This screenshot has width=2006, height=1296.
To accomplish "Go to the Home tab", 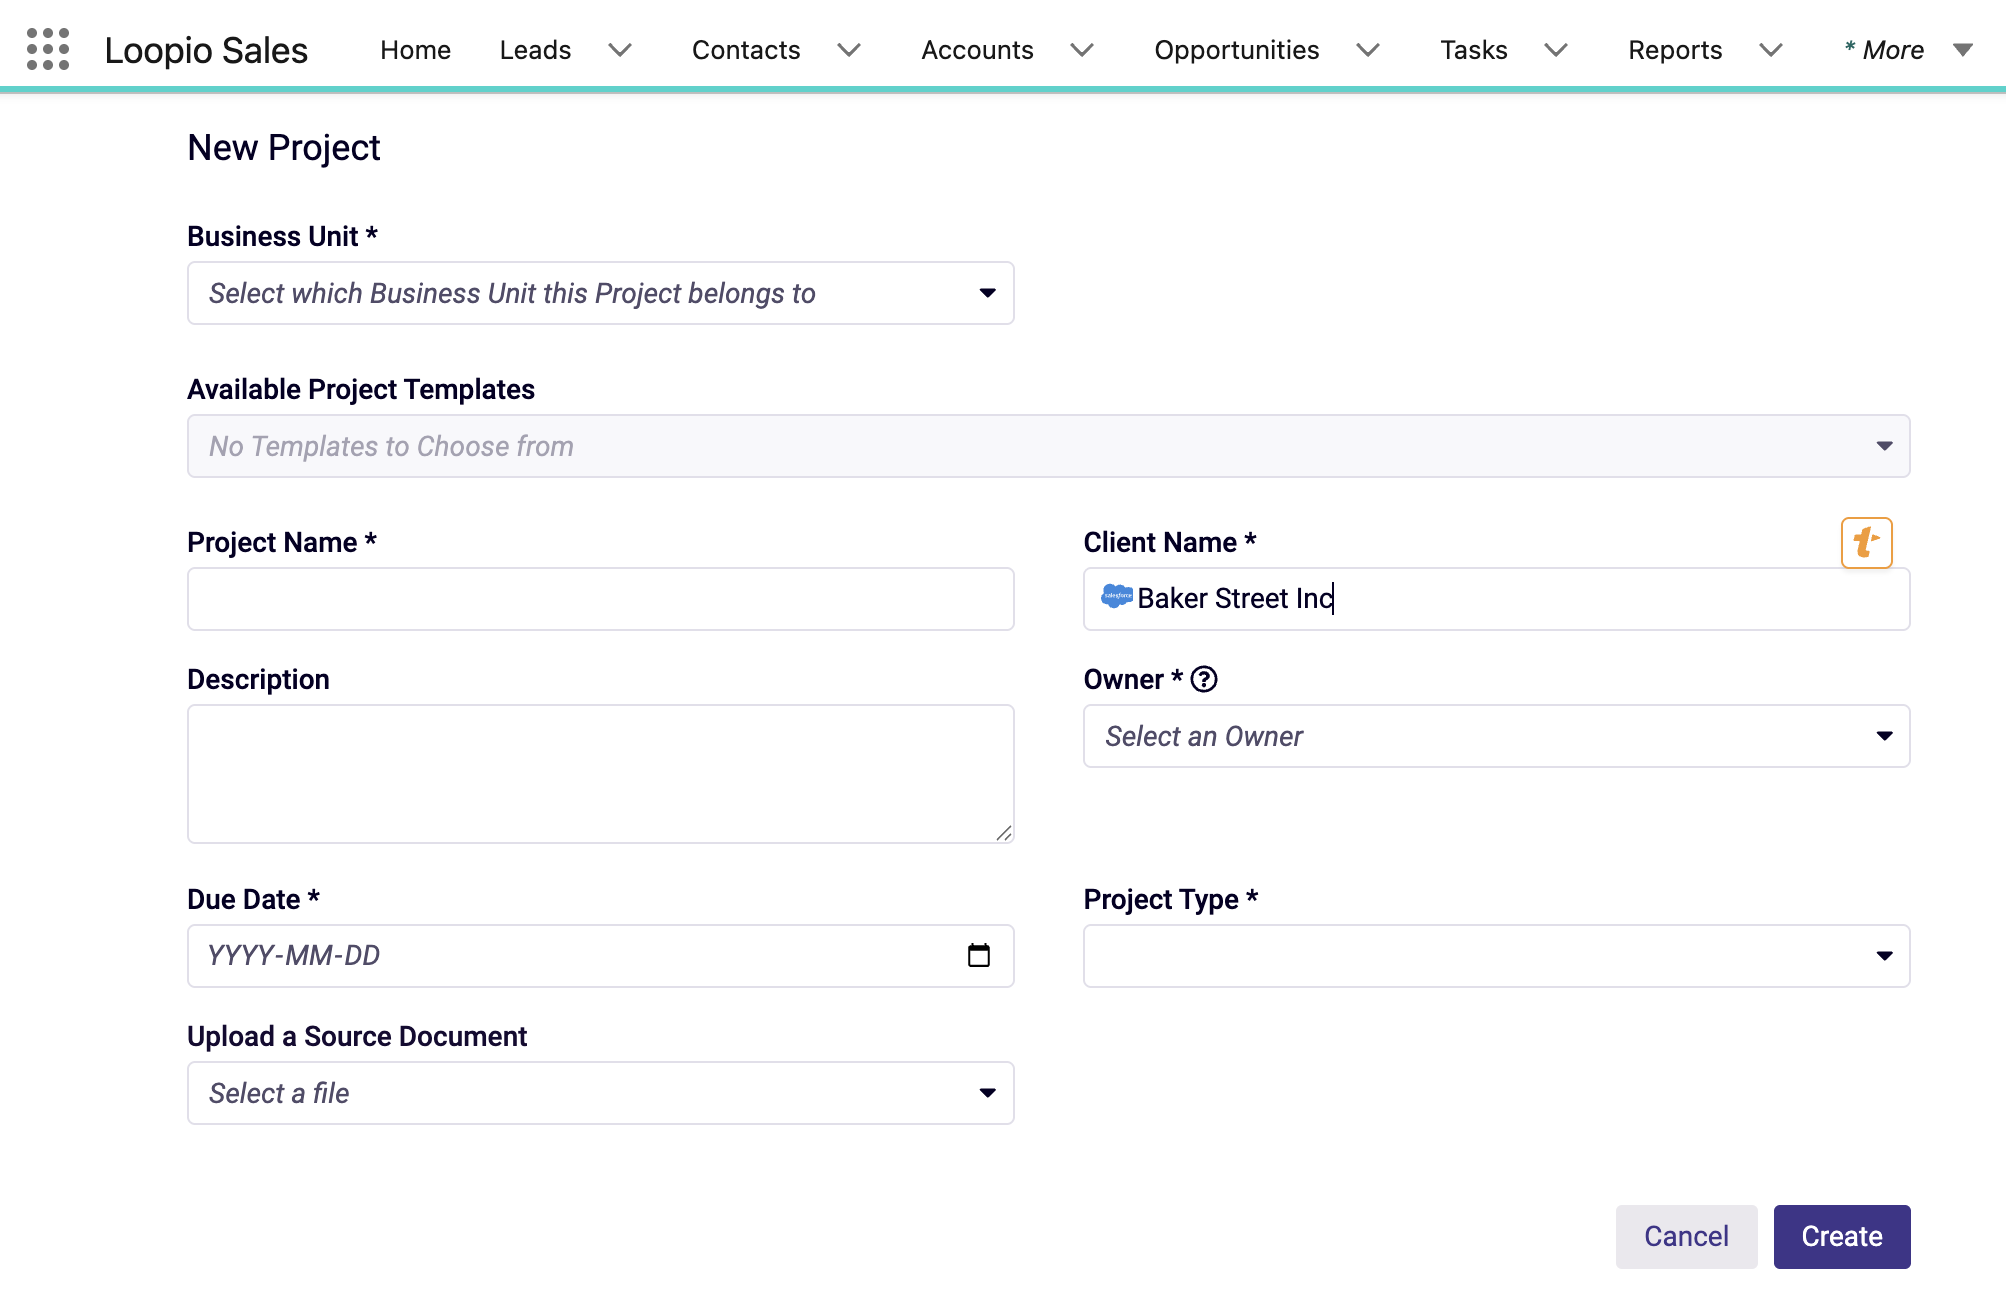I will pos(415,50).
